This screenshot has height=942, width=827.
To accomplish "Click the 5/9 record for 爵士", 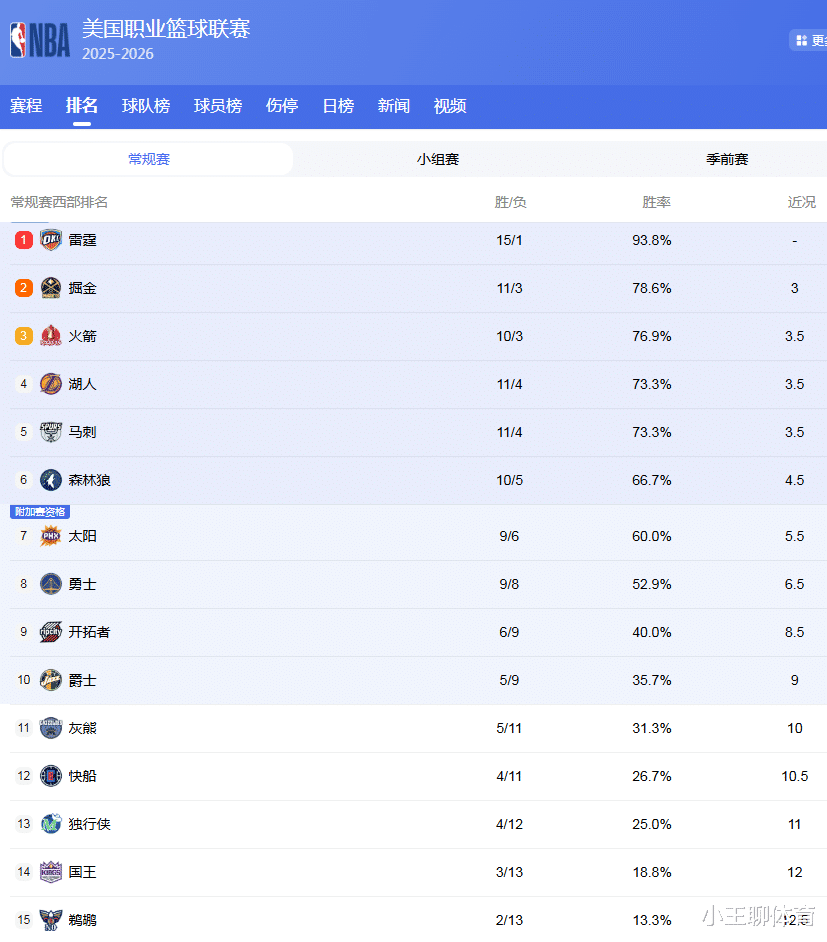I will [x=509, y=681].
